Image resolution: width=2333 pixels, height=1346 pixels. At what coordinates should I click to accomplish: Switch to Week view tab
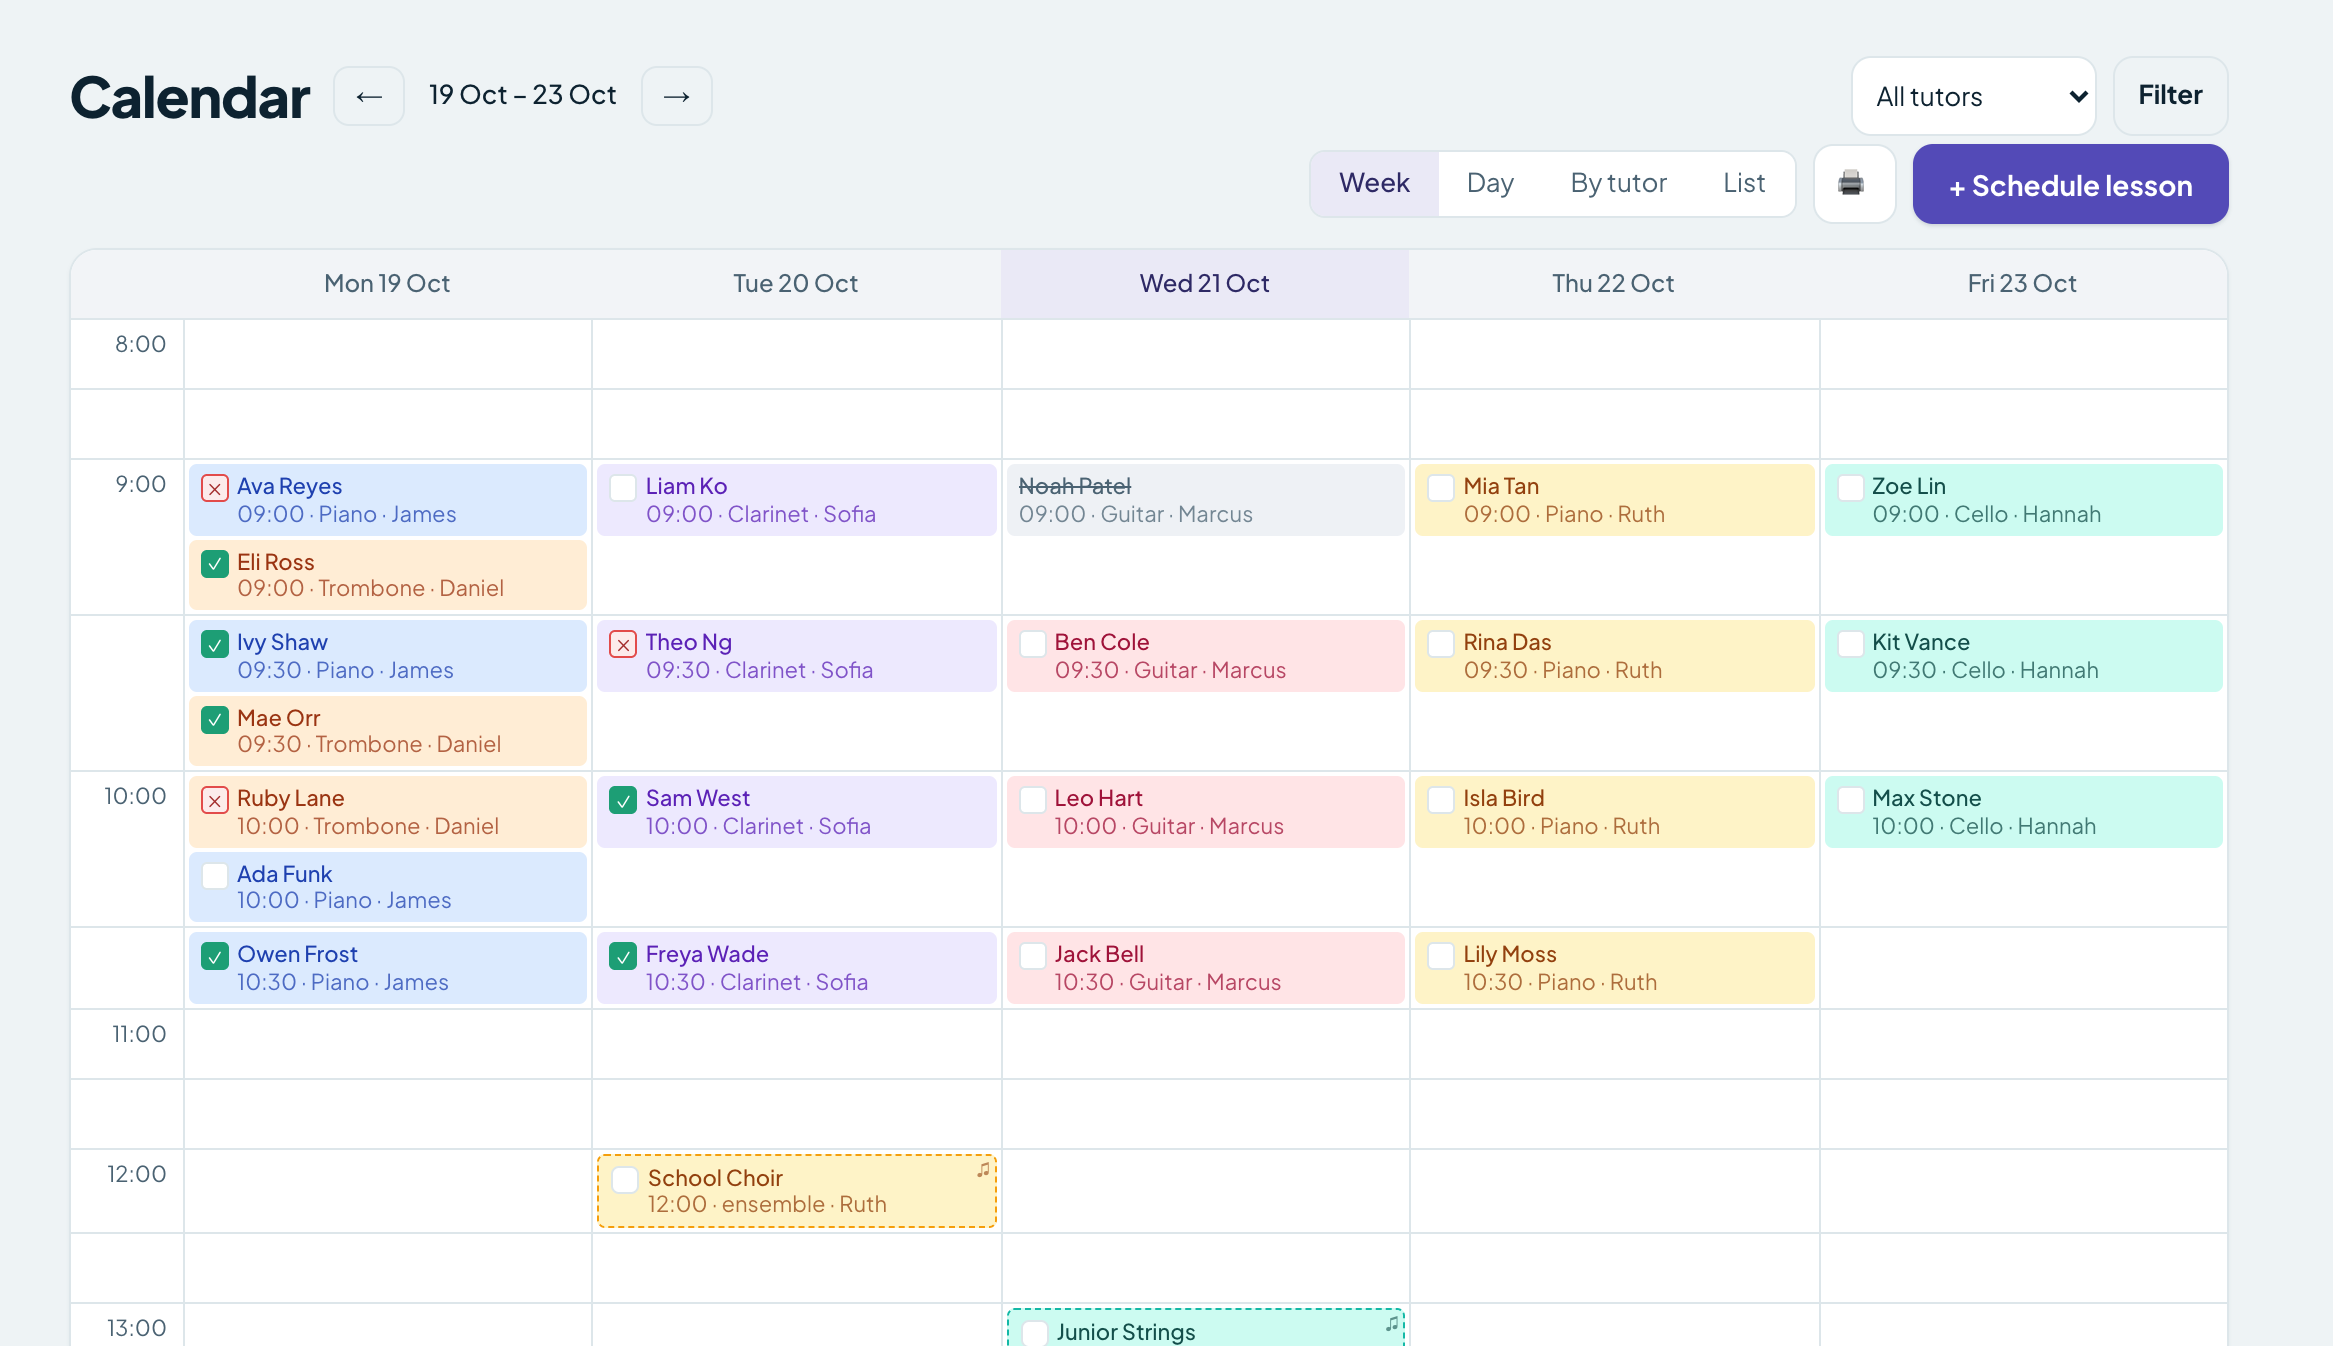(1374, 184)
